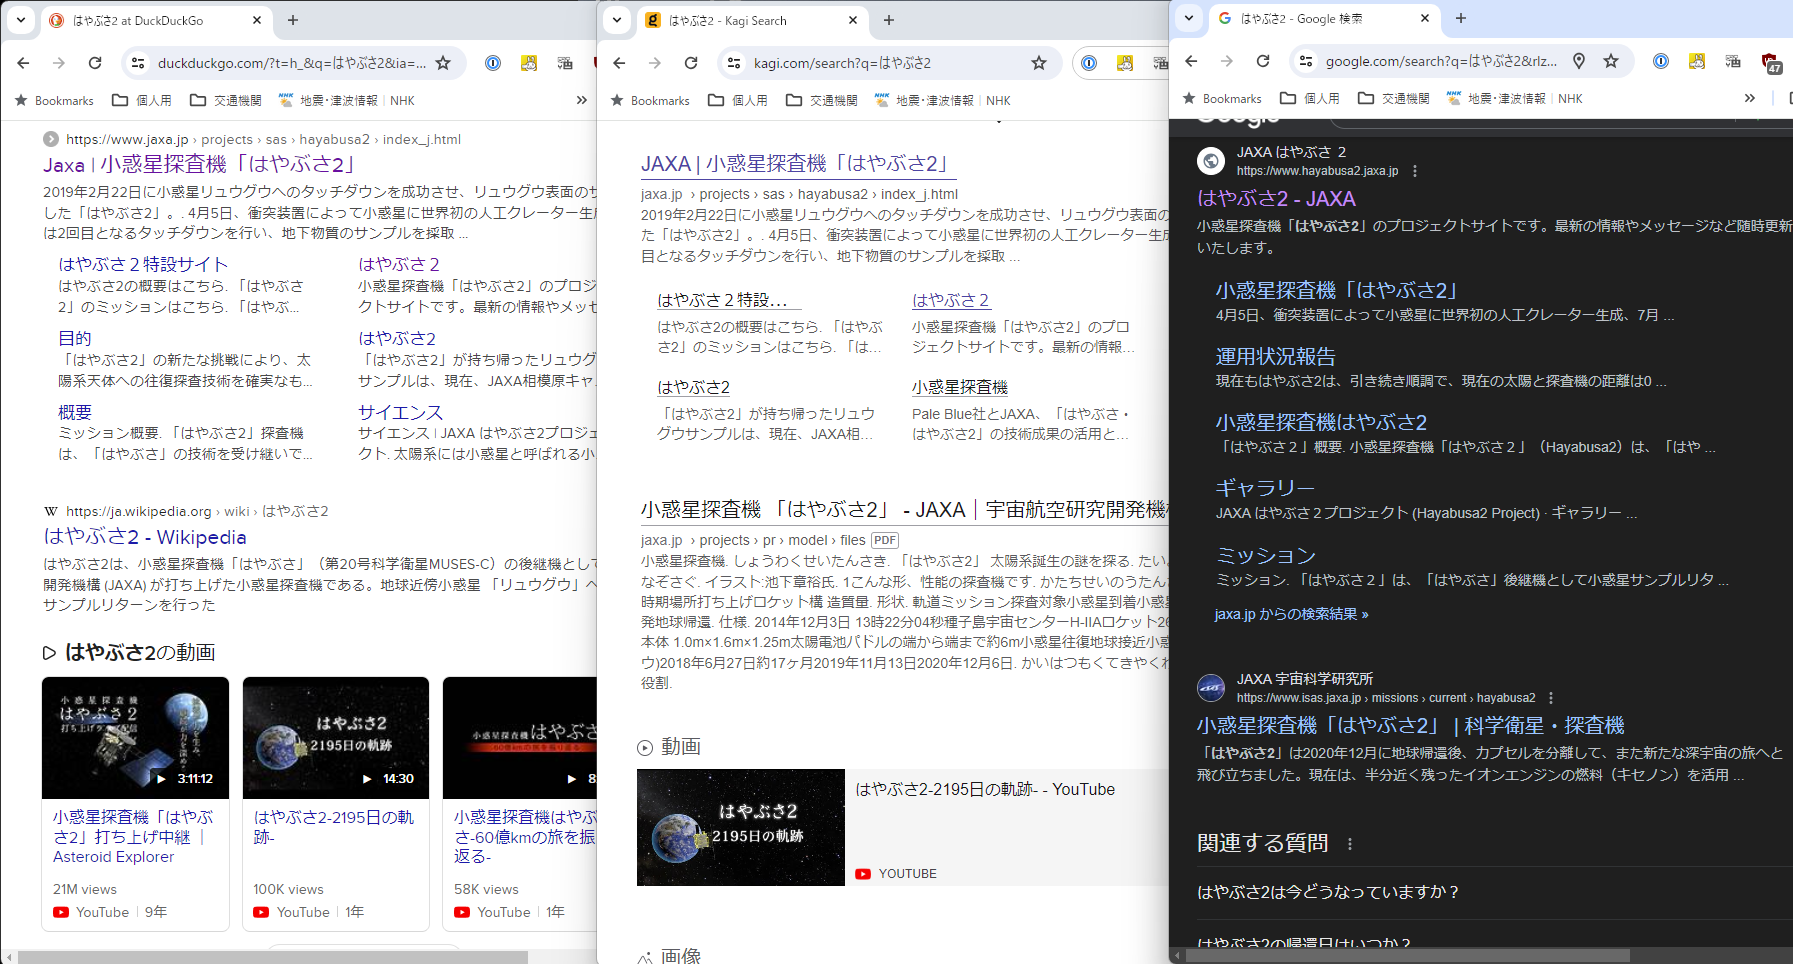Open site information icon in Kagi address bar
Viewport: 1793px width, 964px height.
point(734,63)
